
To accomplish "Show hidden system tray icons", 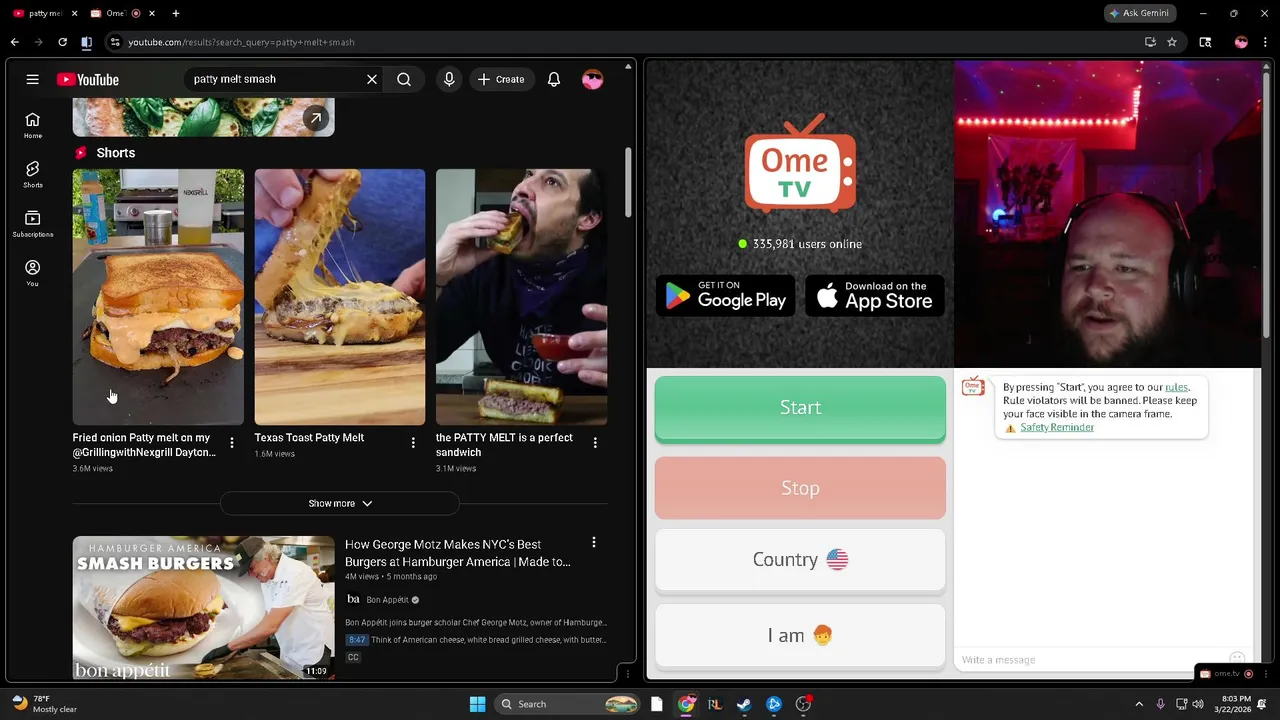I will 1139,704.
